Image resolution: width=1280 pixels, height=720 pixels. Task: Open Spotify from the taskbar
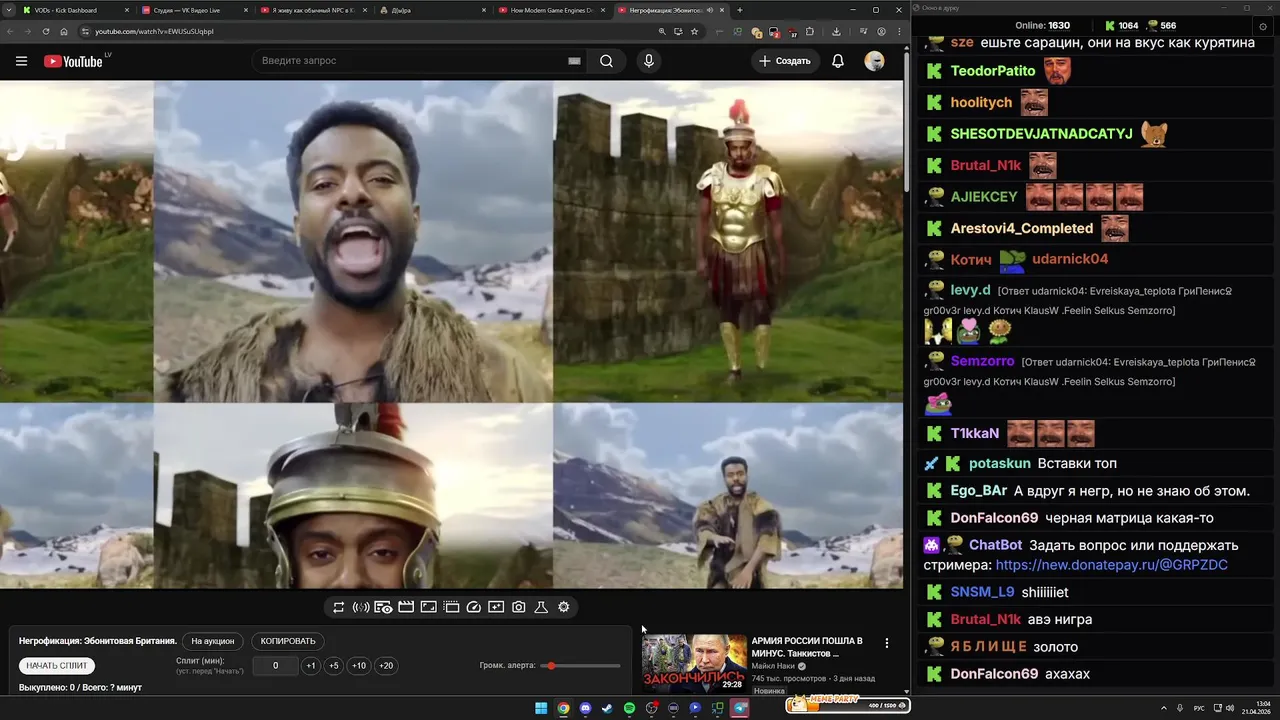tap(629, 708)
